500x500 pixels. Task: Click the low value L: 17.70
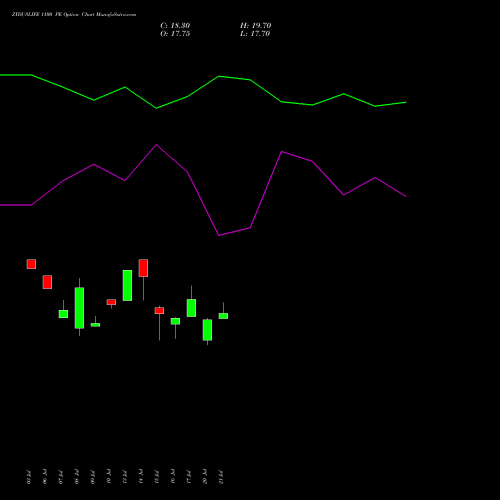pos(255,34)
